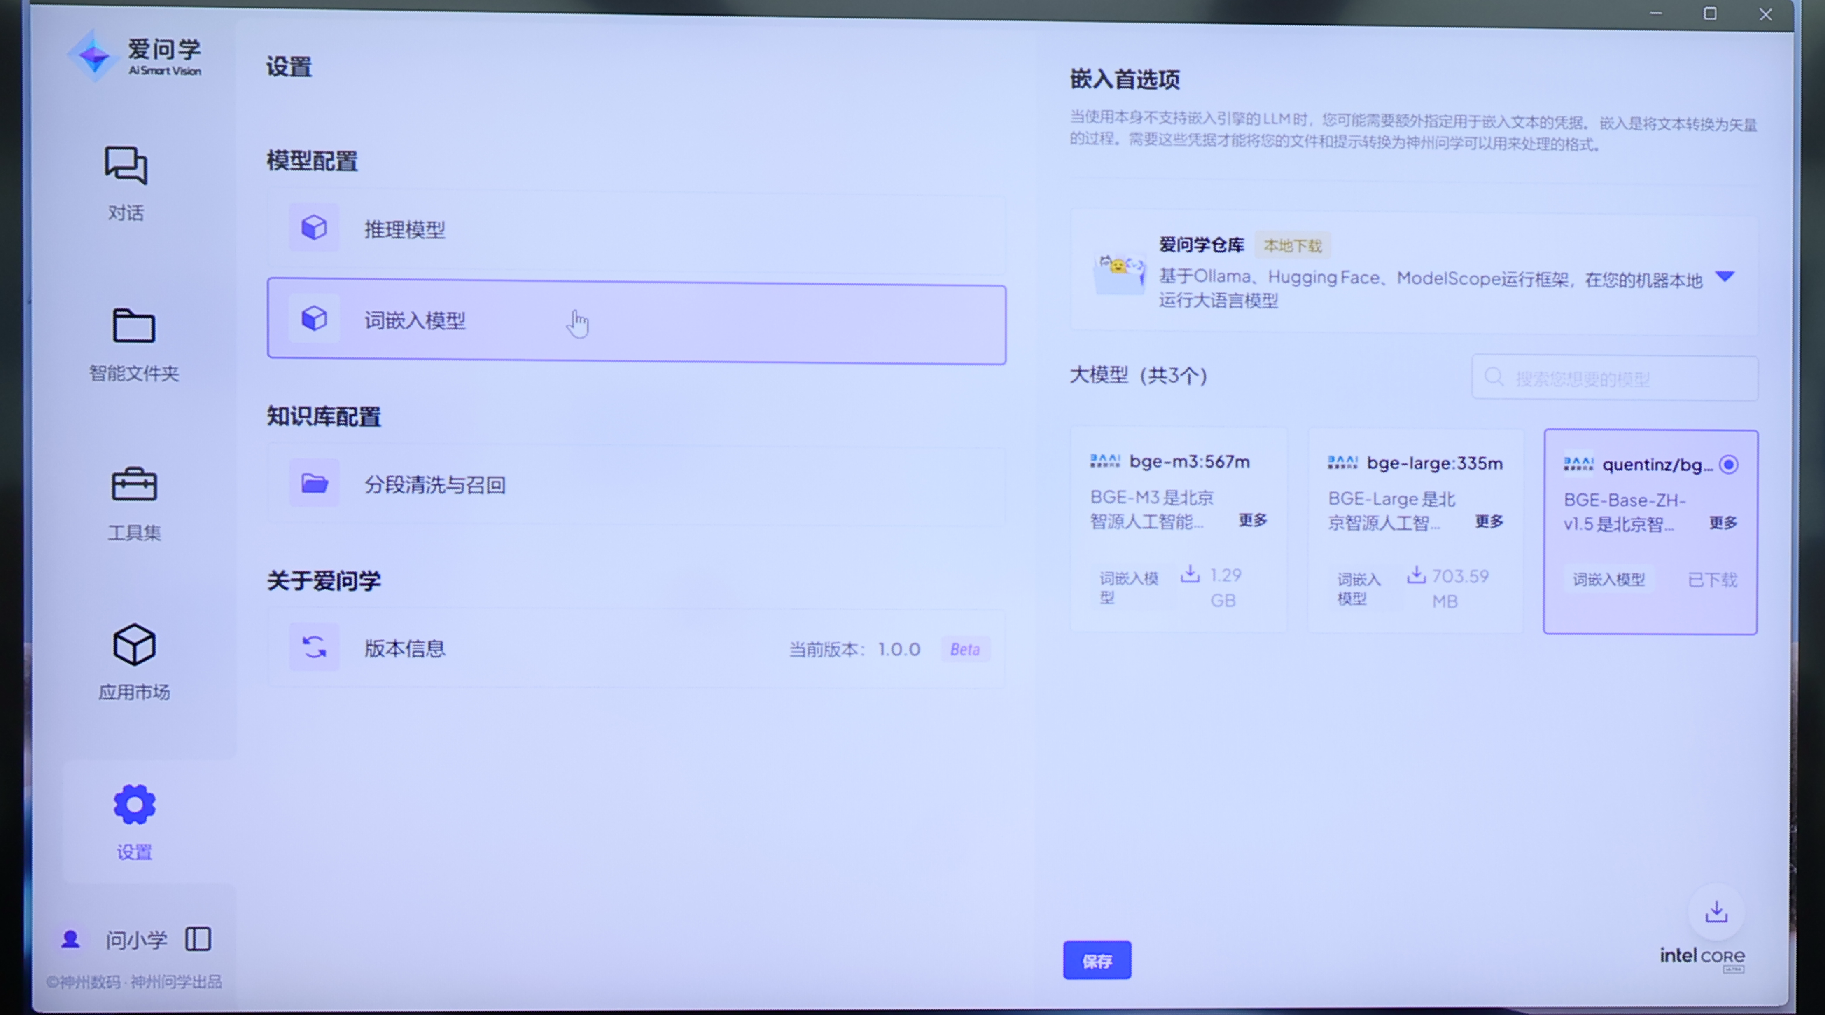This screenshot has width=1825, height=1015.
Task: Click the 分段清洗与召回 folder icon
Action: (314, 484)
